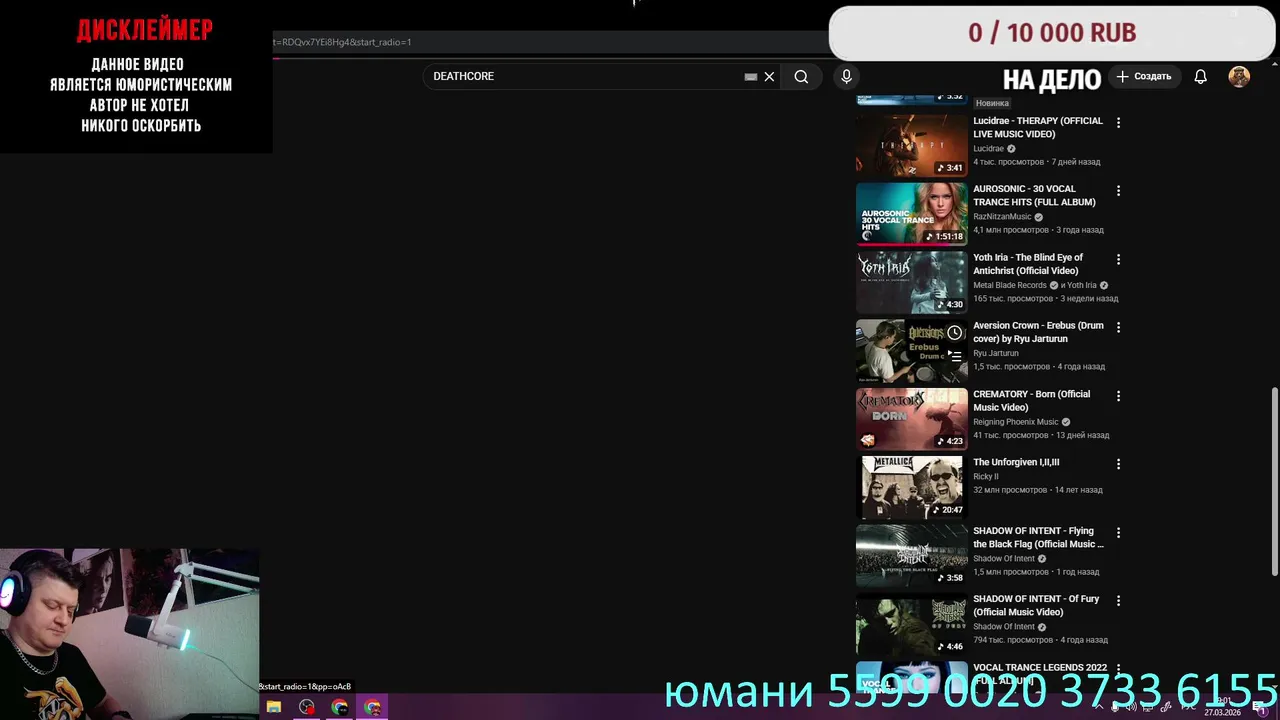Open title 'Lucidrae - THERAPY (OFFICIAL LIVE MUSIC VIDEO)'
Screen dimensions: 1280x720
[x=1038, y=127]
